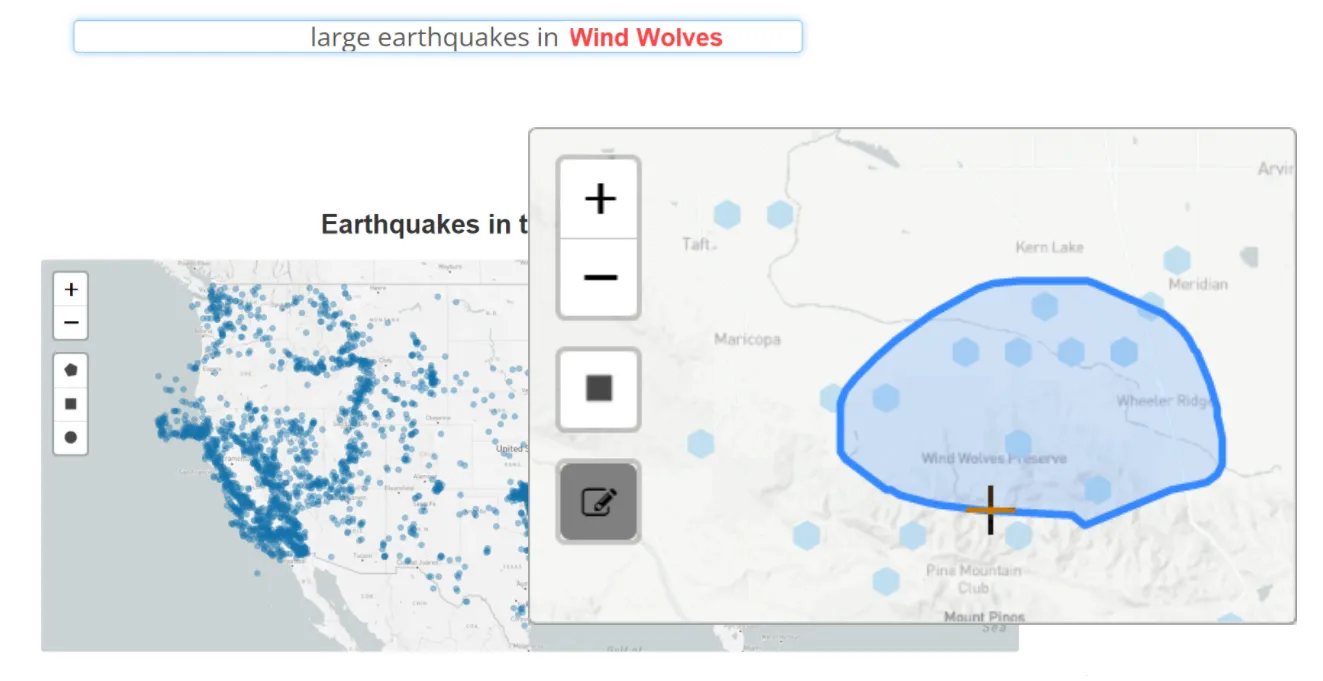Viewport: 1323px width, 681px height.
Task: Click the Wind Wolves Preserve map label
Action: [x=993, y=459]
